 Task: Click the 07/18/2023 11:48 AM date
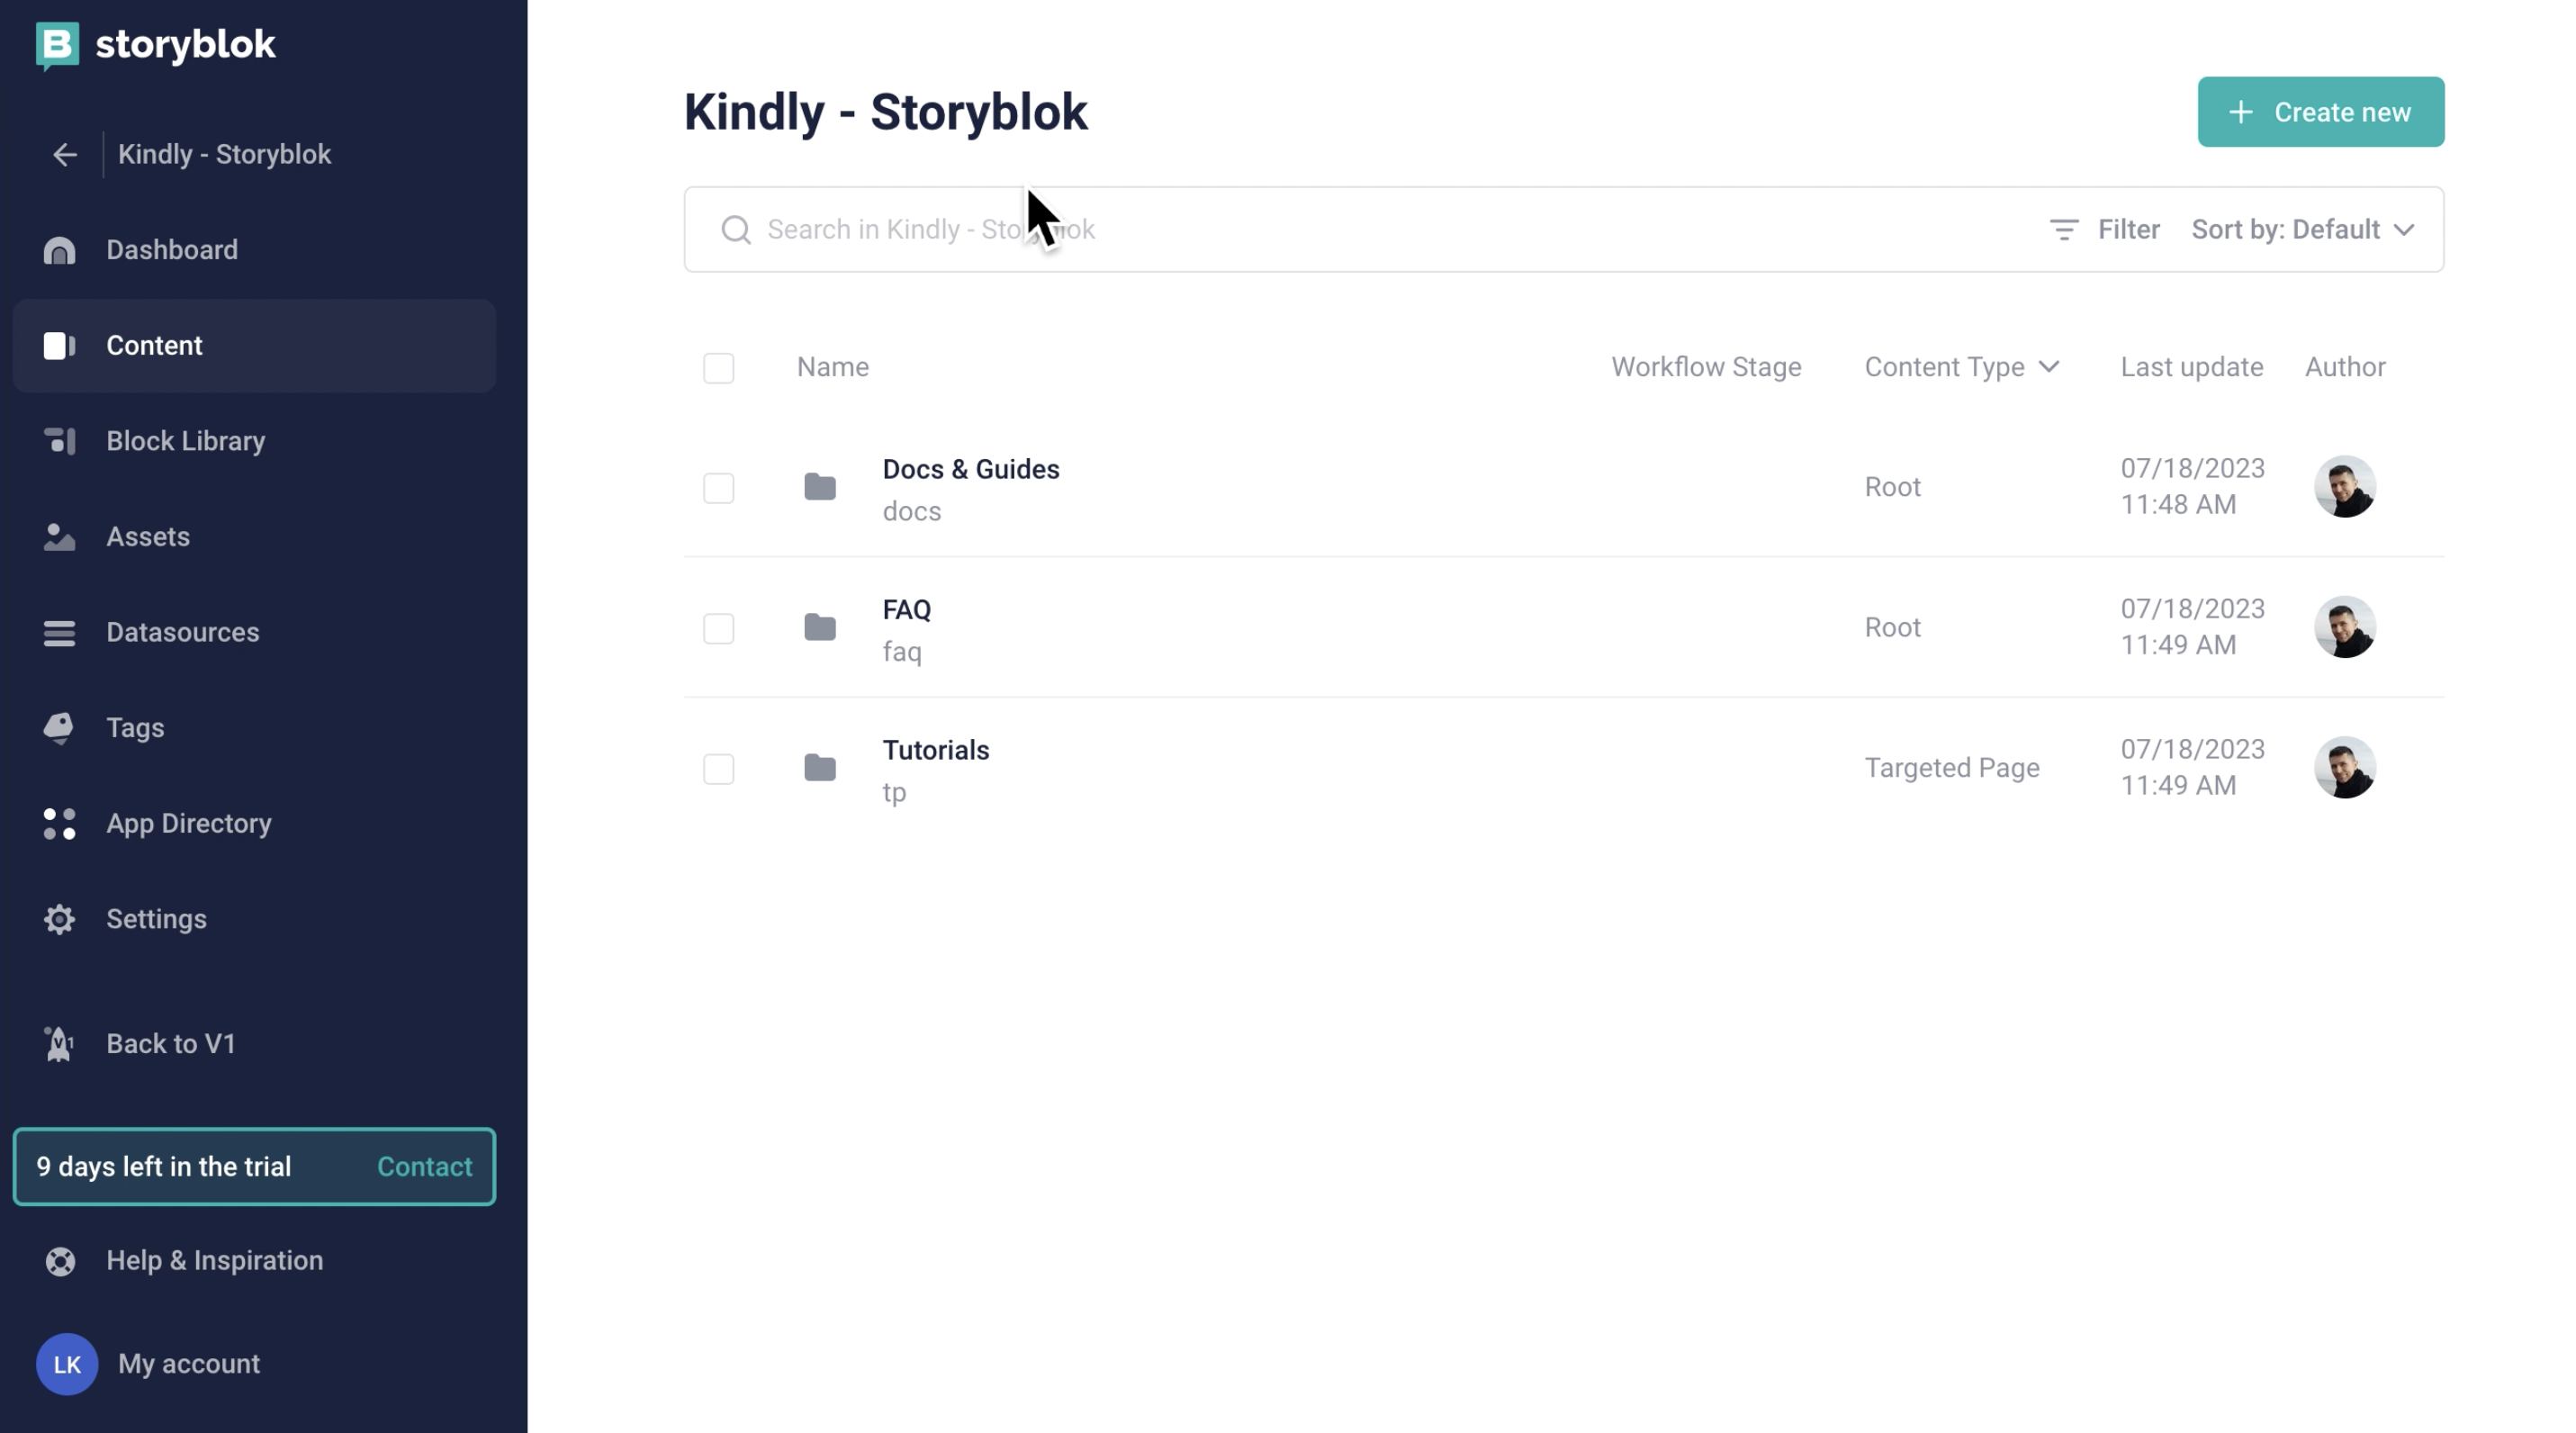[x=2192, y=487]
